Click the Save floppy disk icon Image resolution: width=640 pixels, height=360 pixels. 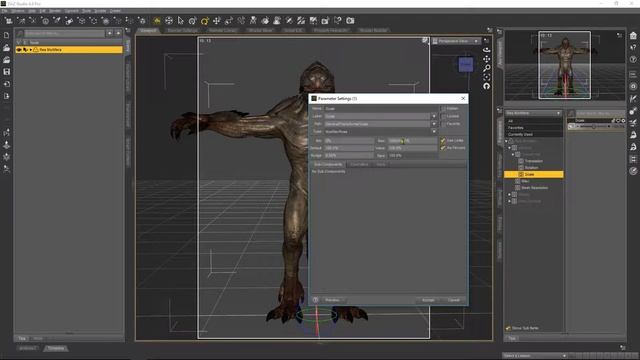click(7, 72)
